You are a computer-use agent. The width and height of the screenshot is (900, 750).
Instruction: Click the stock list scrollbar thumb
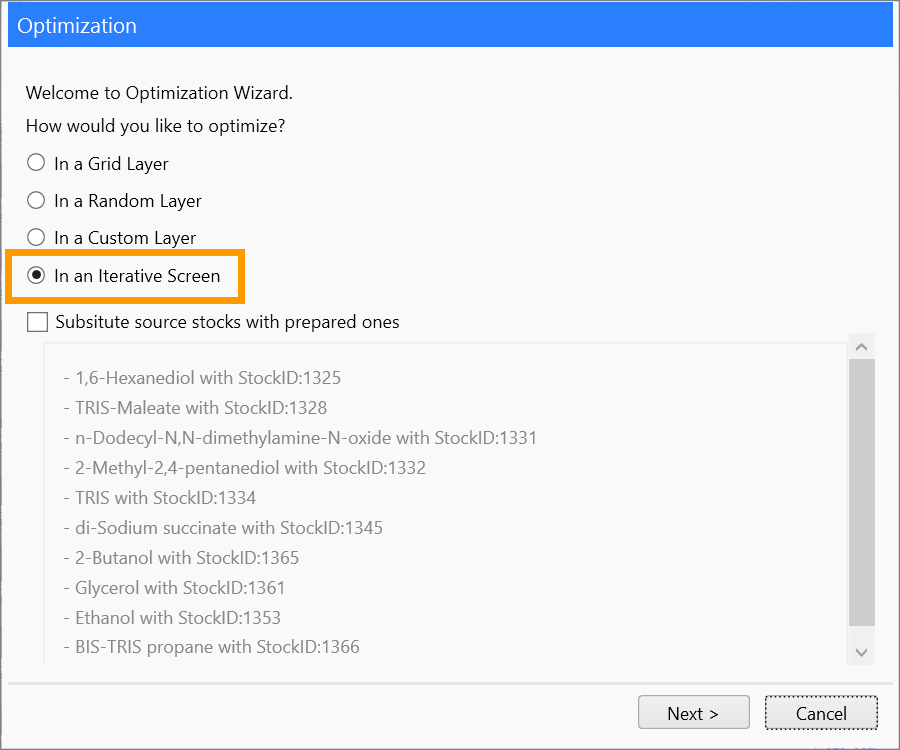[861, 490]
